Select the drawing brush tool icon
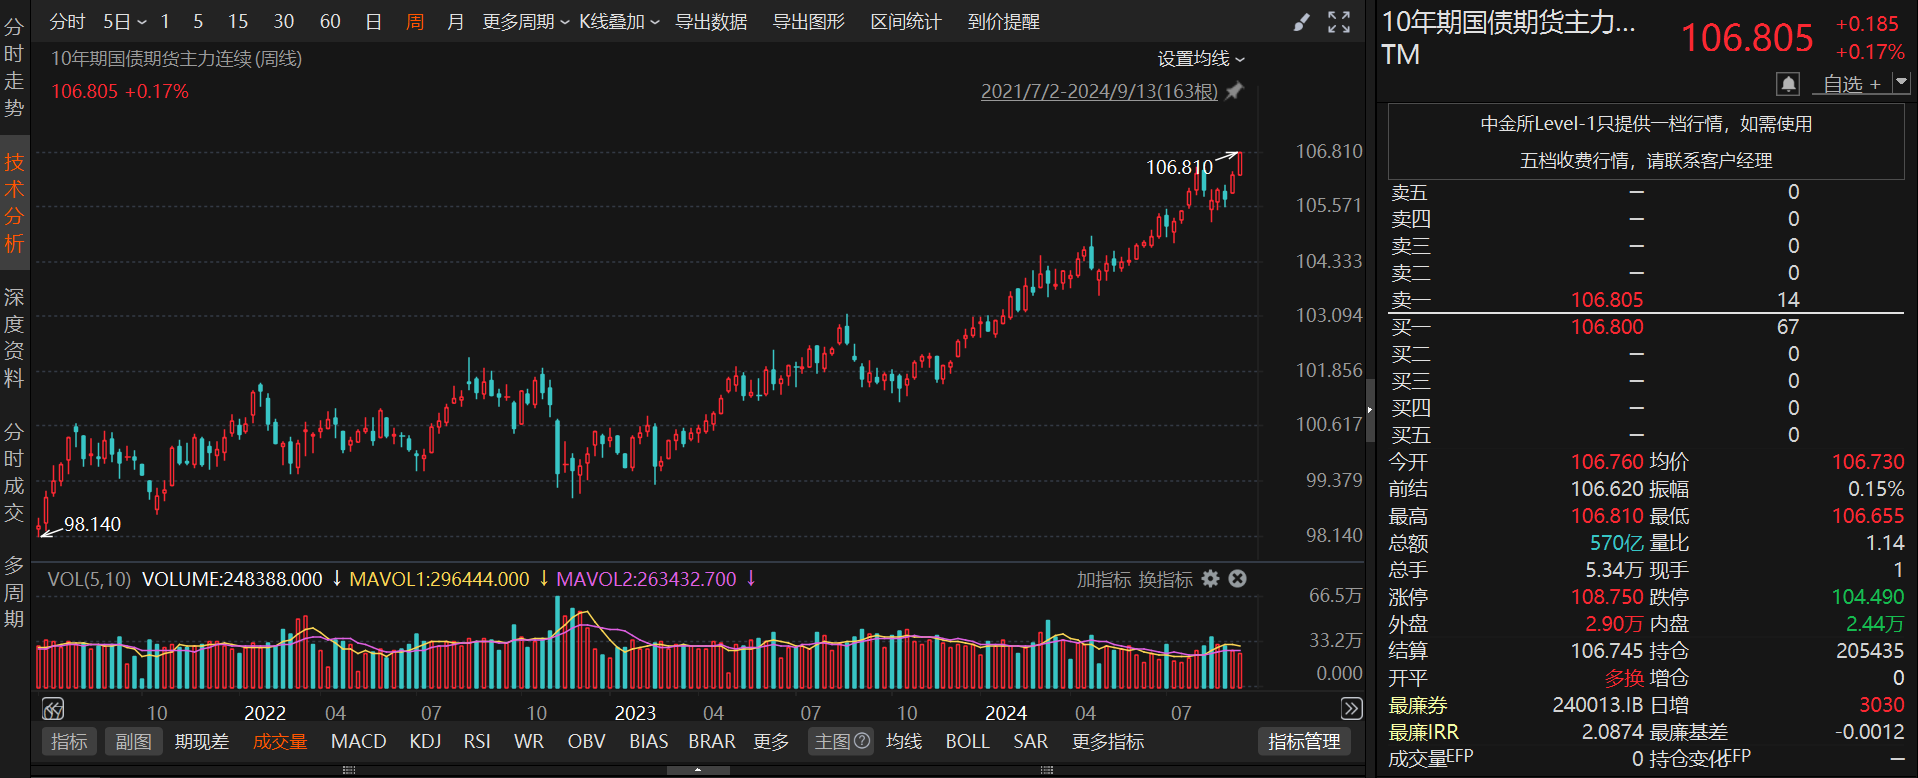The height and width of the screenshot is (778, 1918). [x=1301, y=22]
